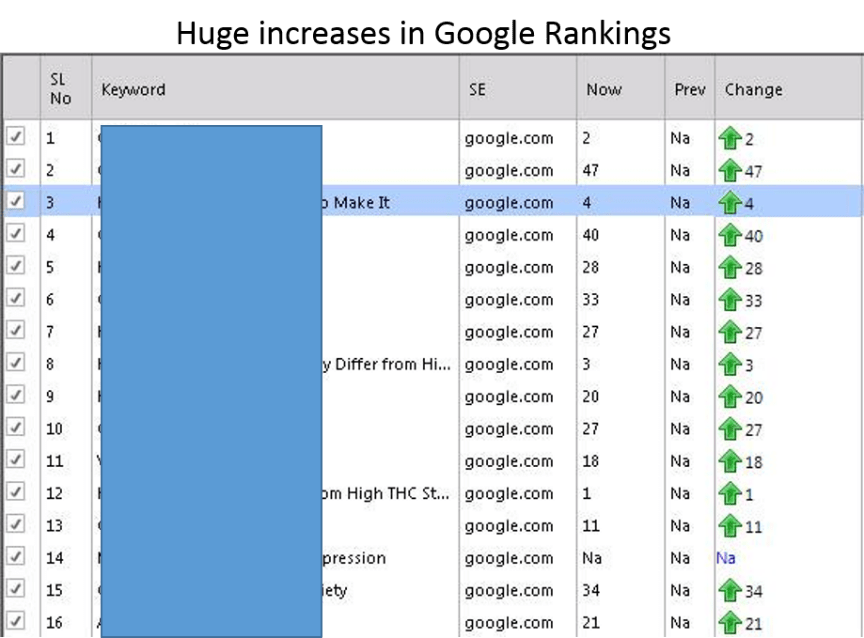The height and width of the screenshot is (638, 864).
Task: Select serial number 11 cell
Action: click(x=54, y=461)
